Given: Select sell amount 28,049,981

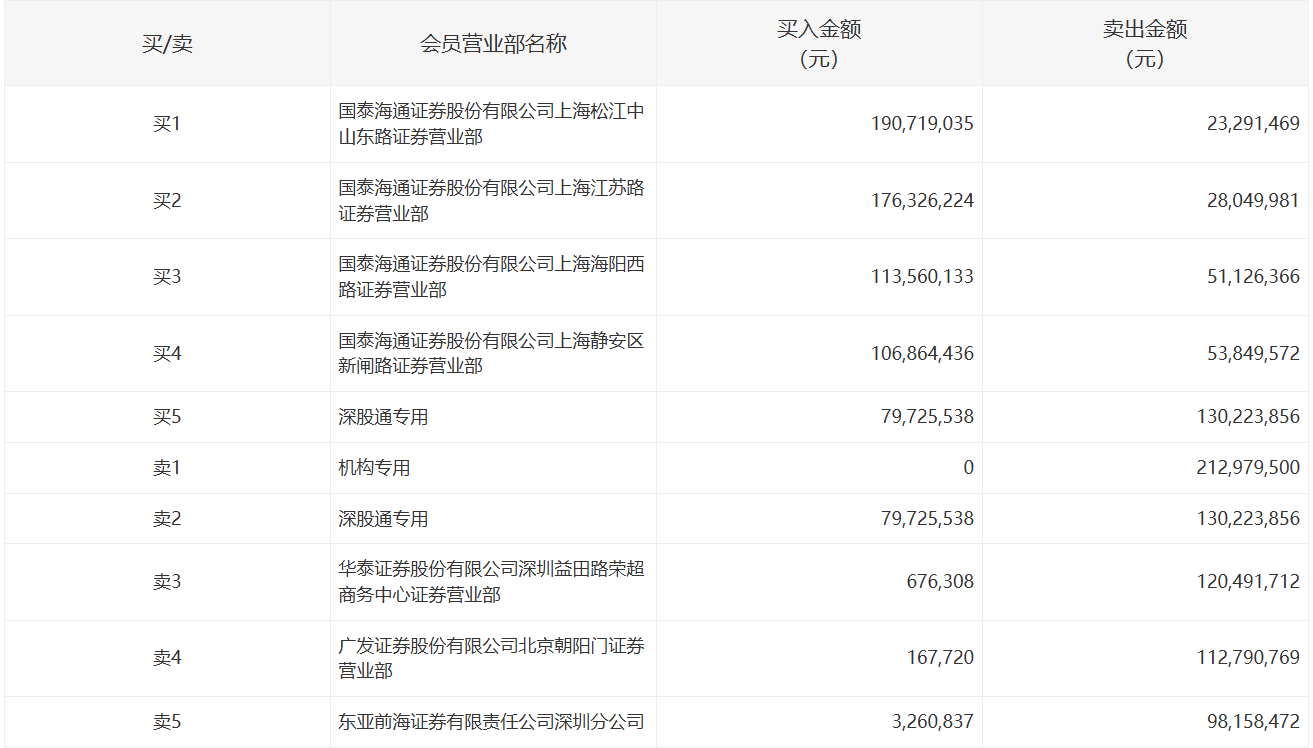Looking at the screenshot, I should tap(1253, 201).
